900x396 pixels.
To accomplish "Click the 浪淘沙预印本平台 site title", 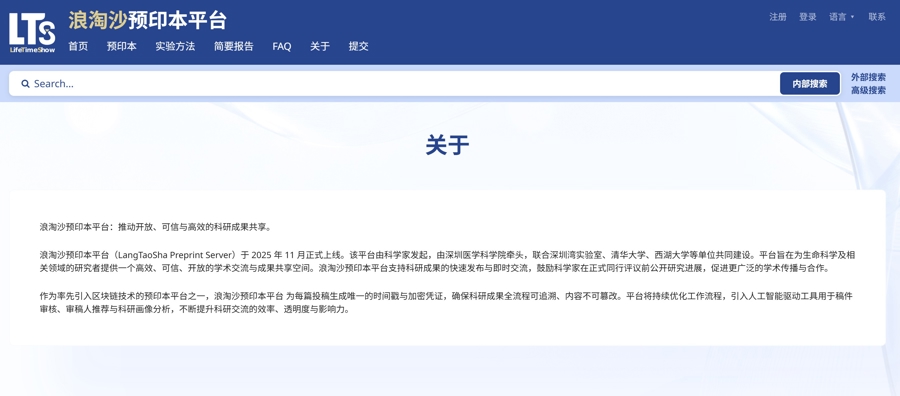I will (148, 21).
